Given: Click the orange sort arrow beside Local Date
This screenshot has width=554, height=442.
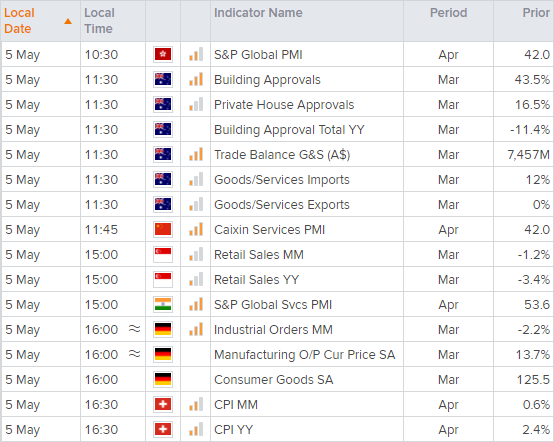Looking at the screenshot, I should (68, 22).
